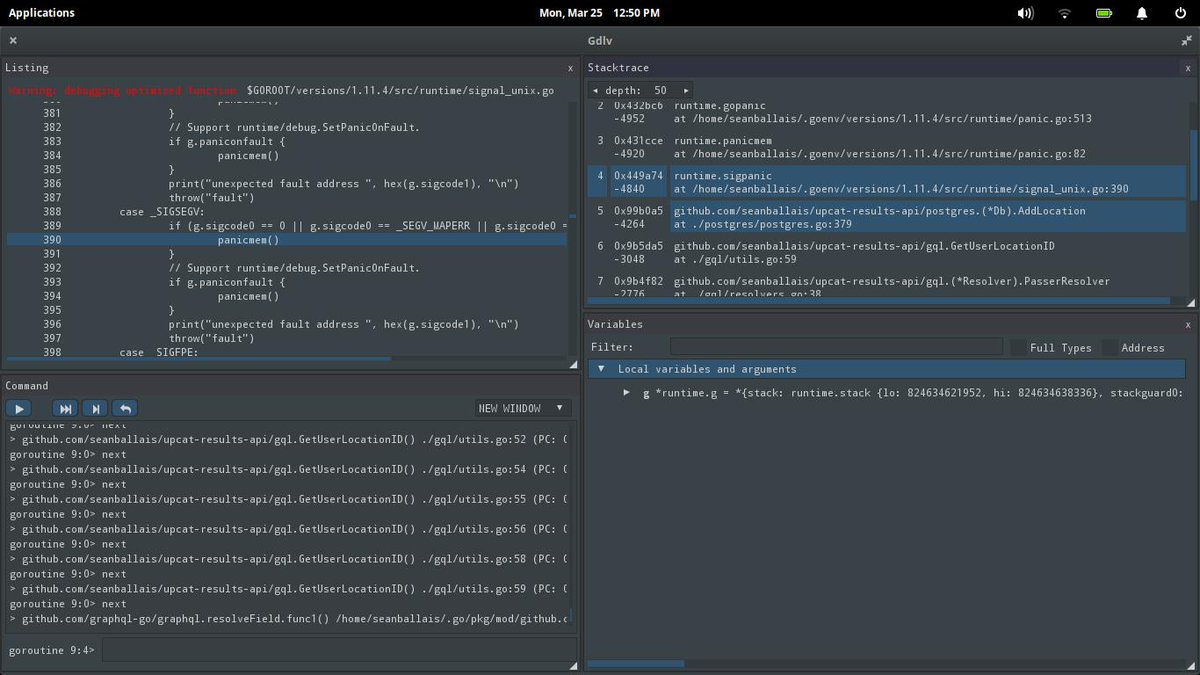Screen dimensions: 1200x675
Task: Click the Step debugger button
Action: point(94,408)
